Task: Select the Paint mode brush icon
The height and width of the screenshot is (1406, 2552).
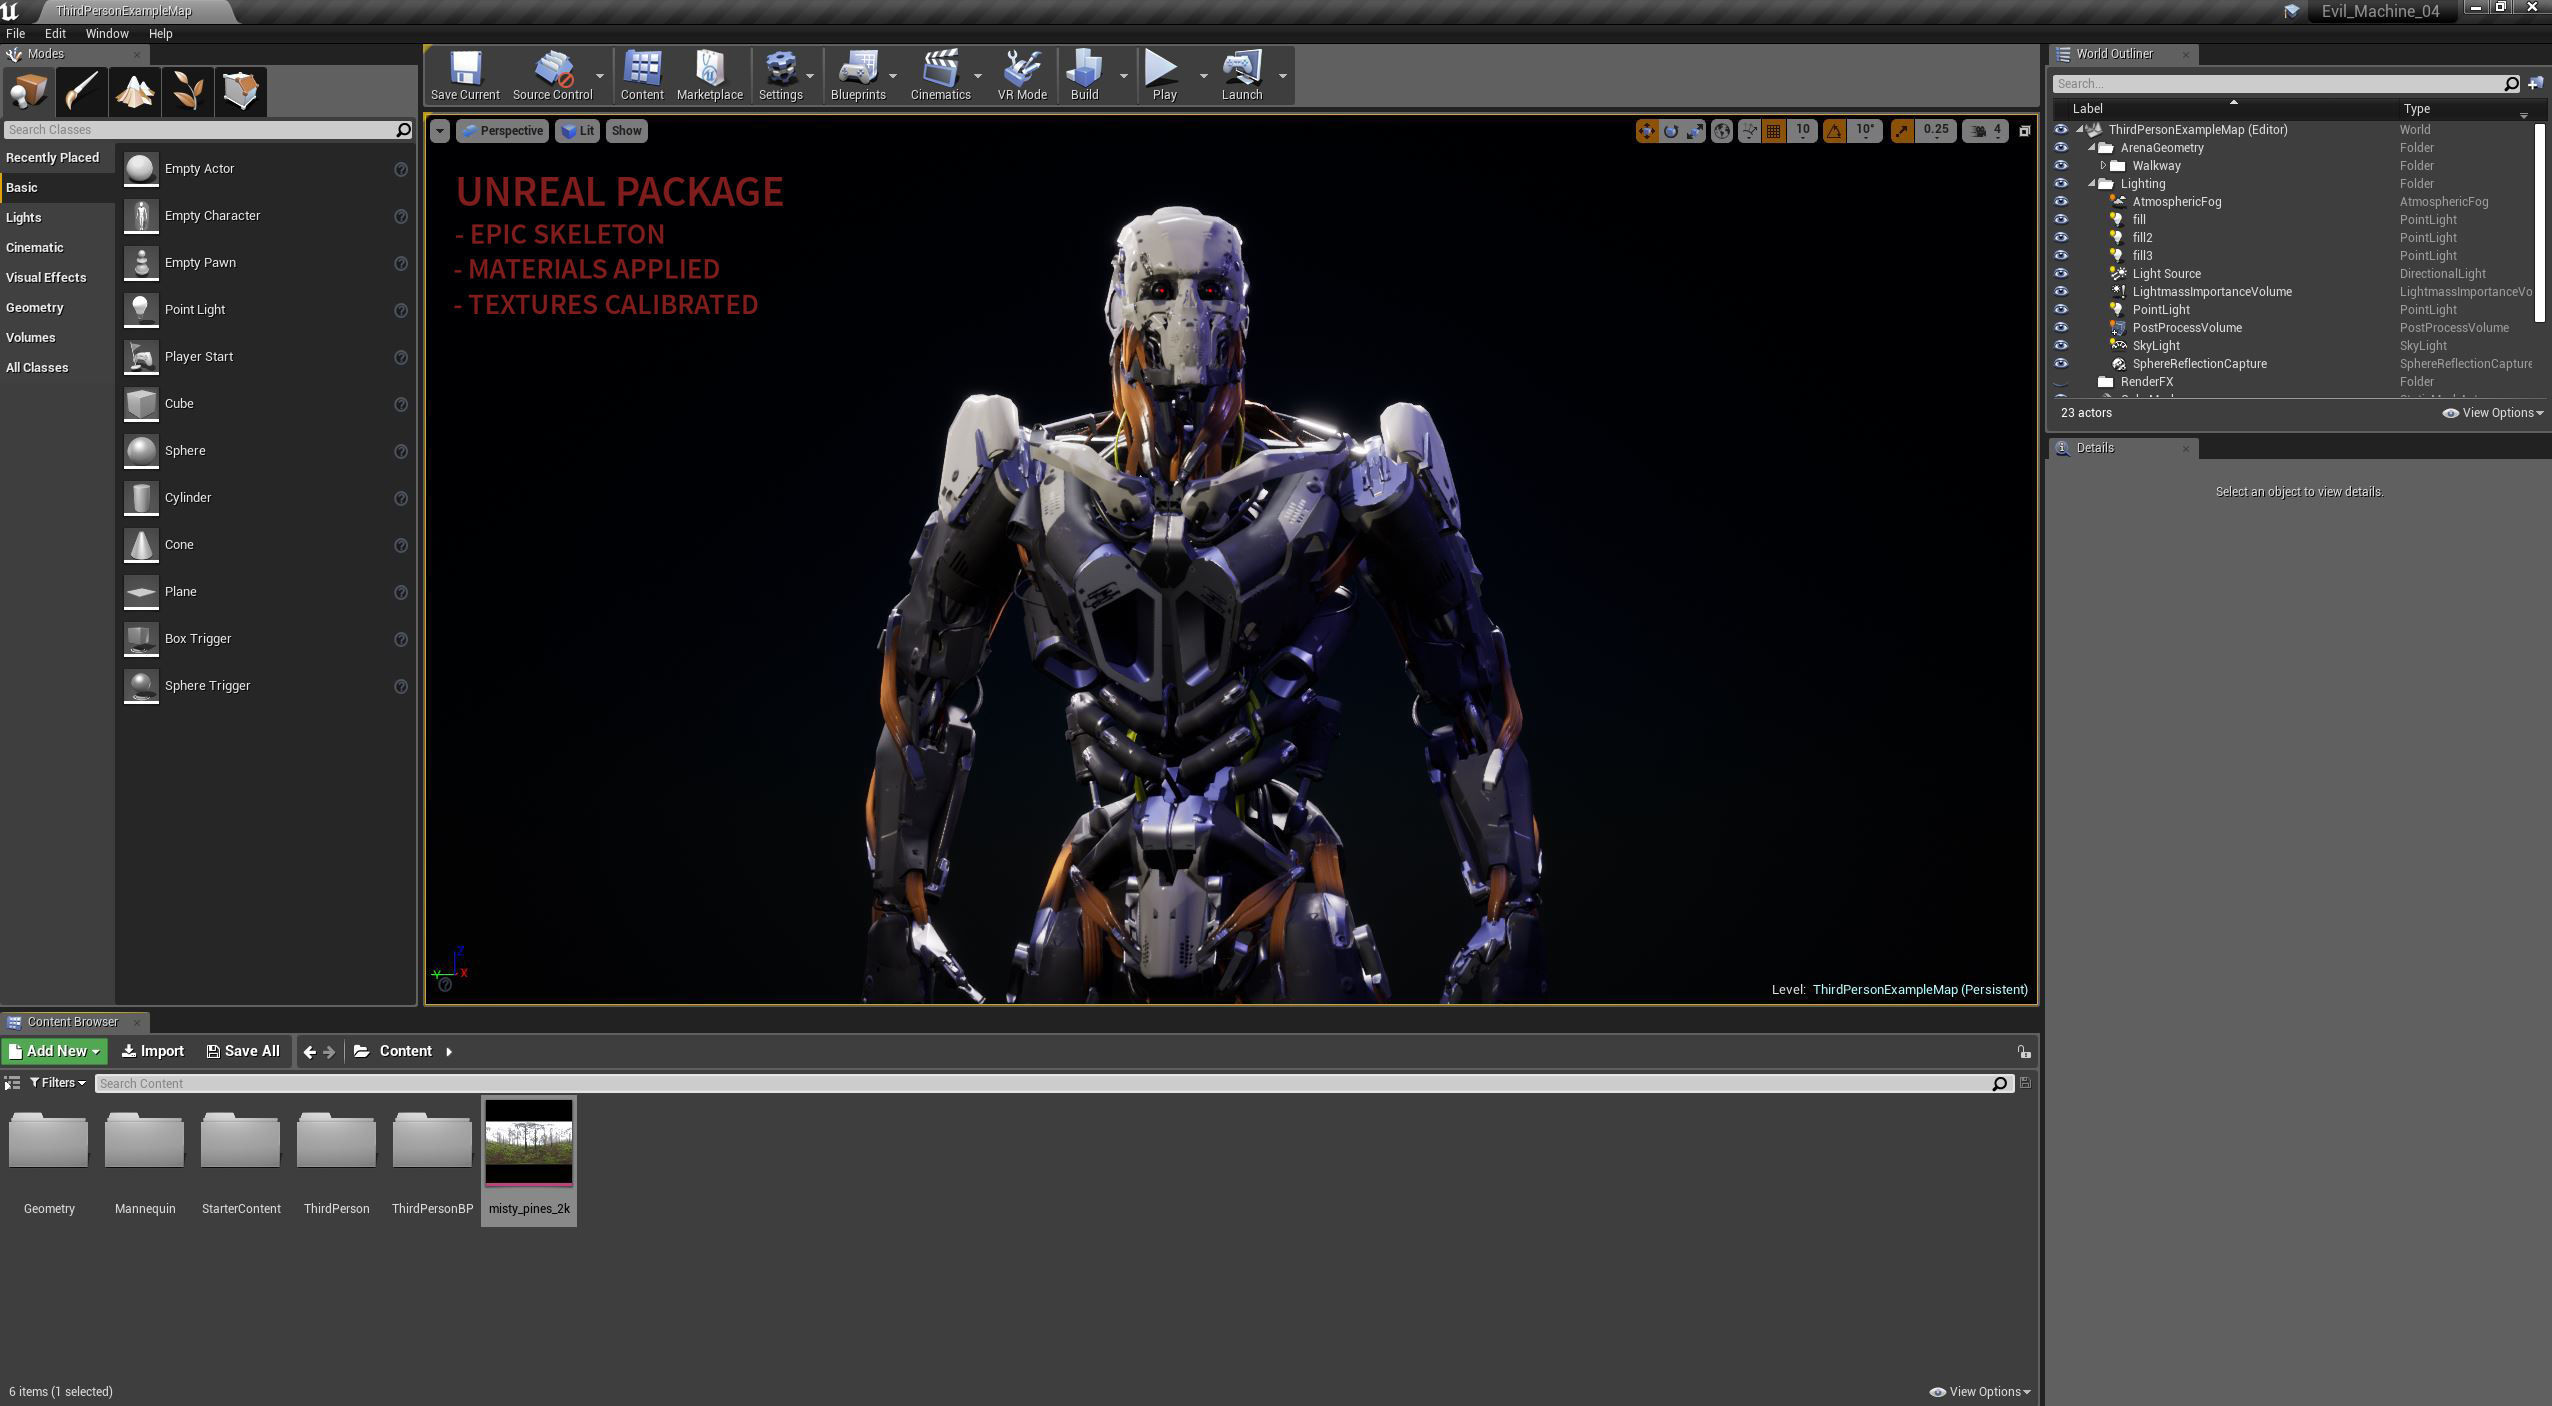Action: tap(81, 92)
